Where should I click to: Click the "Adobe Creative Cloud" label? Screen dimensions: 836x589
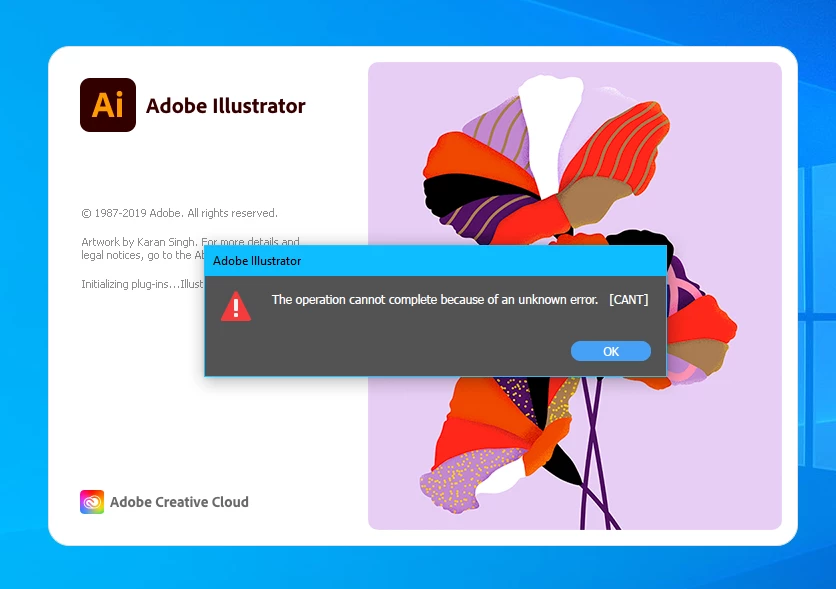pyautogui.click(x=179, y=502)
